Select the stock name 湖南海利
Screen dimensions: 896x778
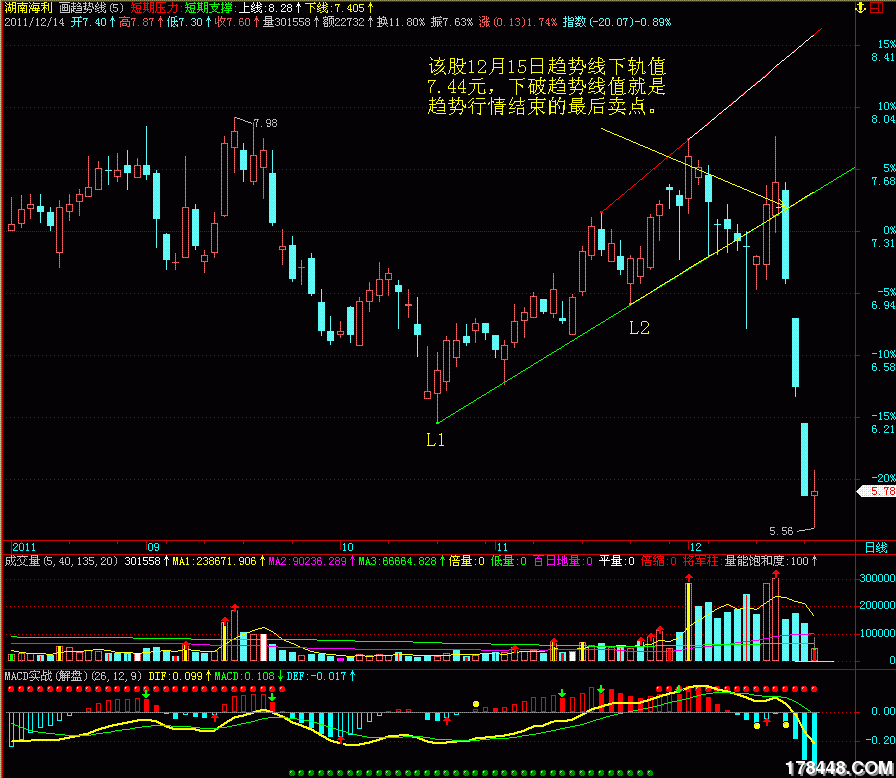[x=29, y=8]
